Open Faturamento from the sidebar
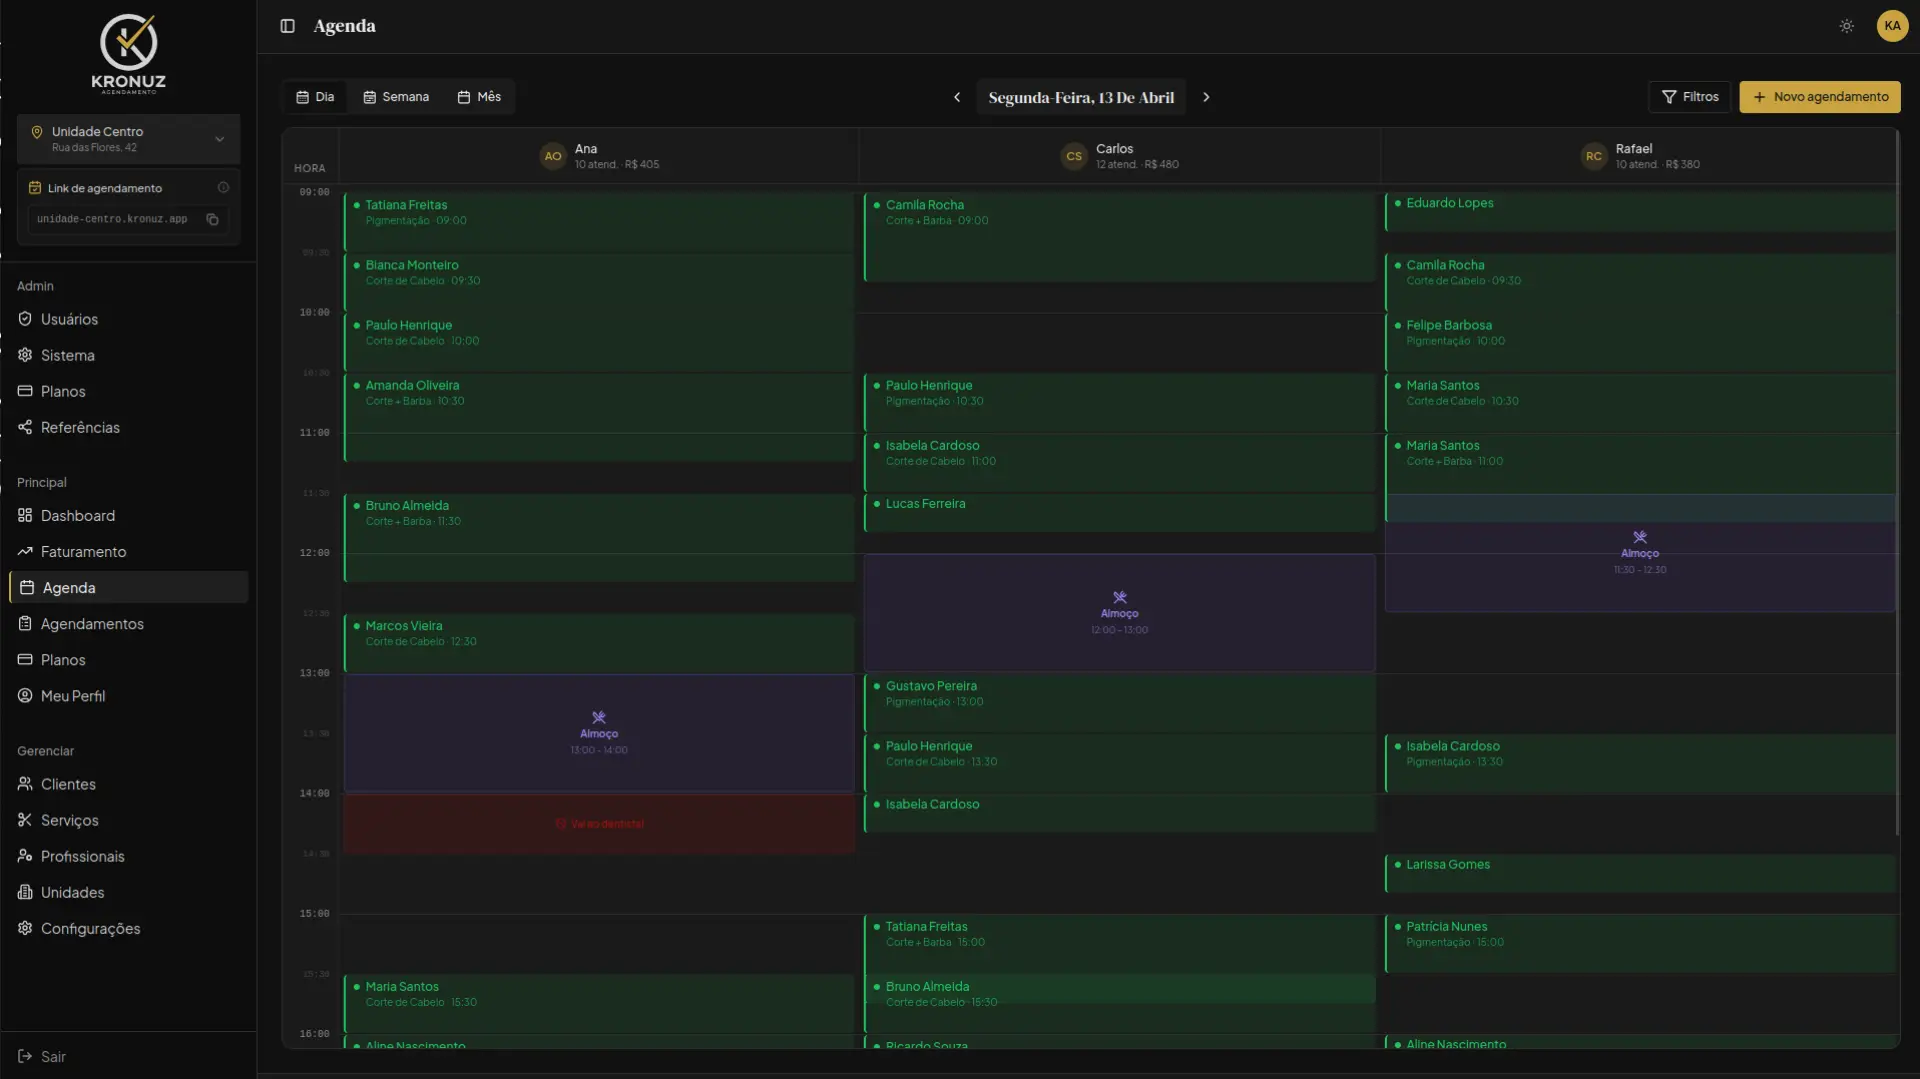This screenshot has height=1079, width=1920. 83,552
